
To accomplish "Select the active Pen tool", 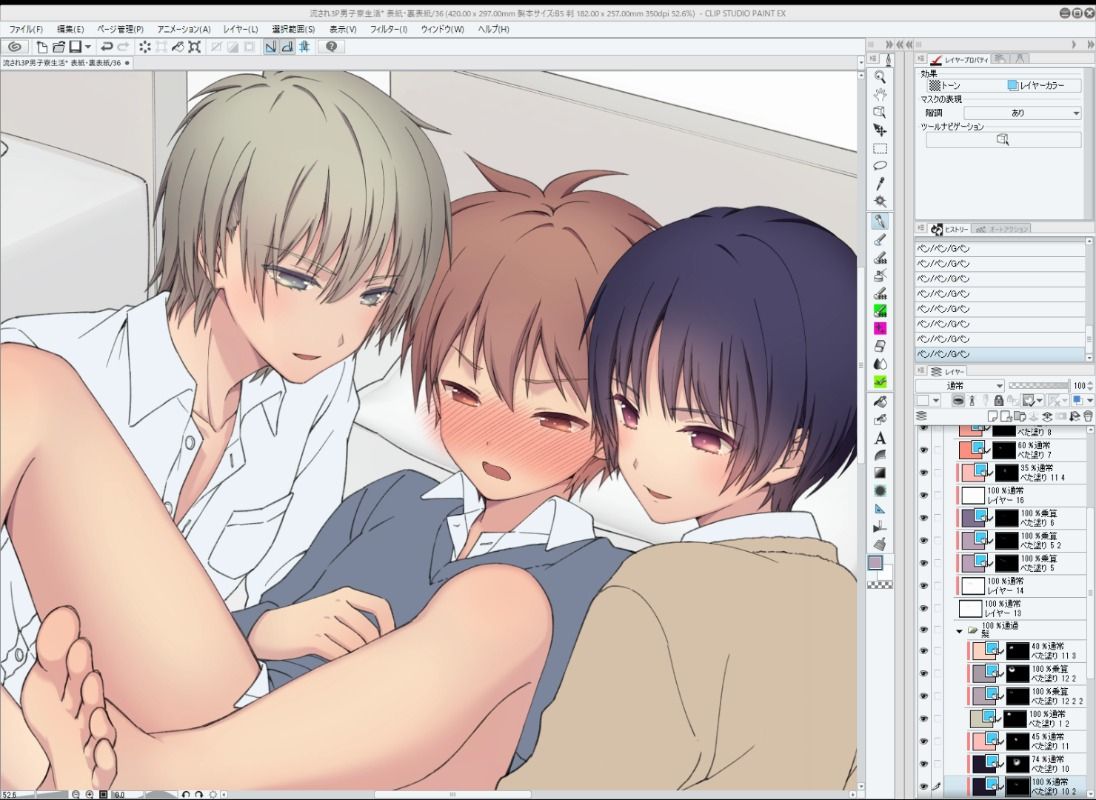I will pos(880,221).
